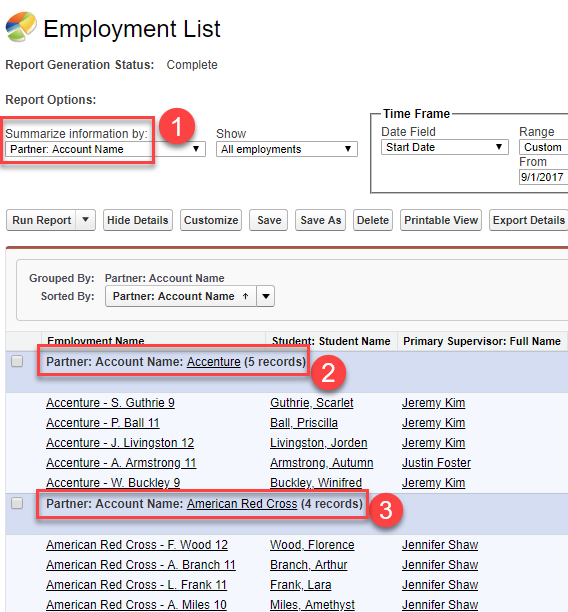Open student Livingston, Jorden
Viewport: 568px width, 612px height.
[319, 443]
